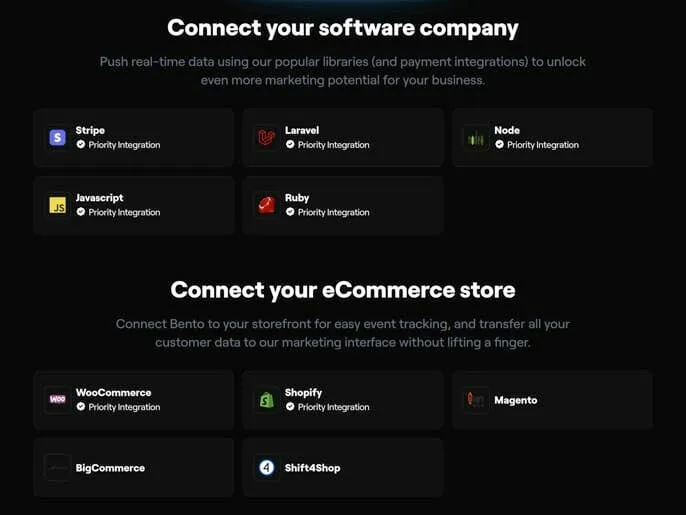Click the BigCommerce logo icon
Viewport: 686px width, 515px height.
(x=58, y=467)
